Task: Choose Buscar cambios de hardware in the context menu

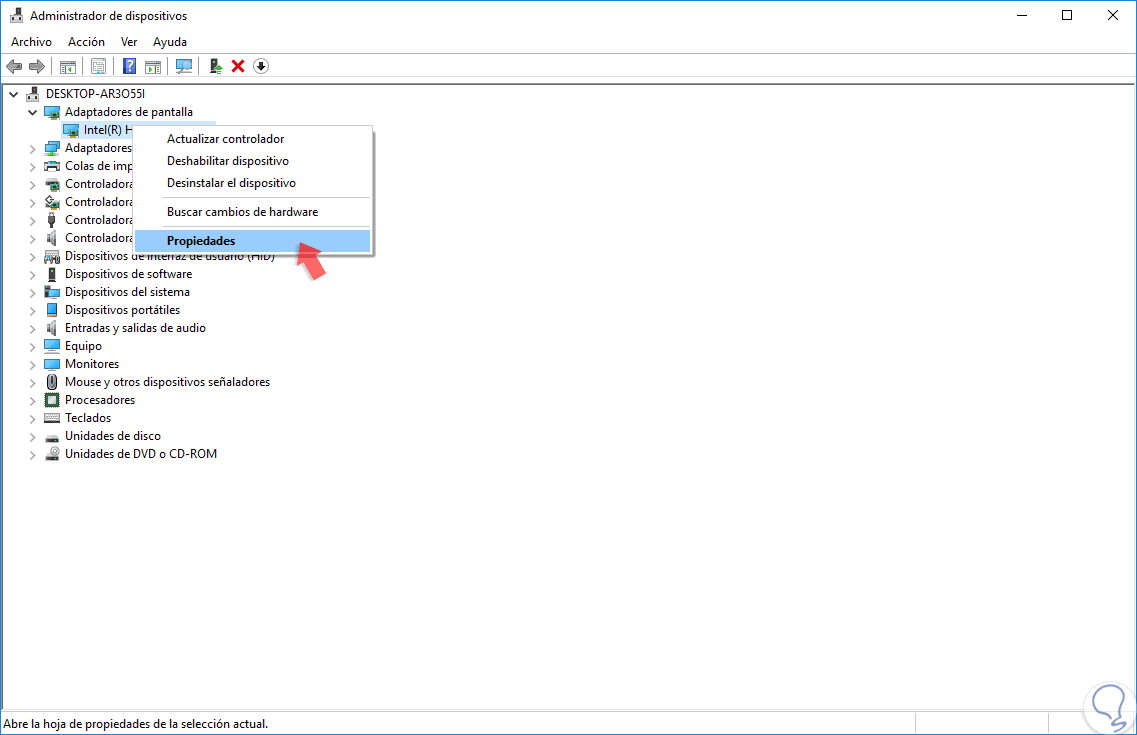Action: [253, 212]
